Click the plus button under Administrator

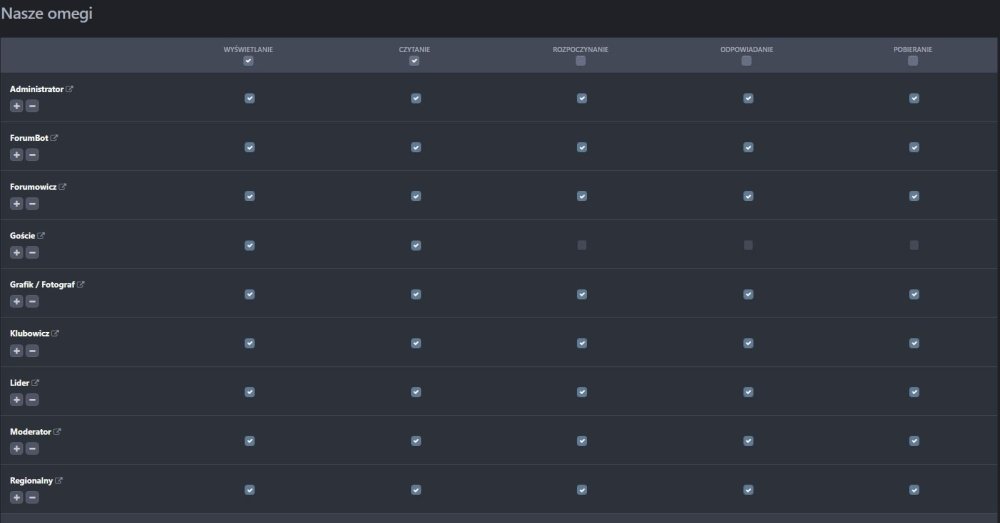point(16,106)
